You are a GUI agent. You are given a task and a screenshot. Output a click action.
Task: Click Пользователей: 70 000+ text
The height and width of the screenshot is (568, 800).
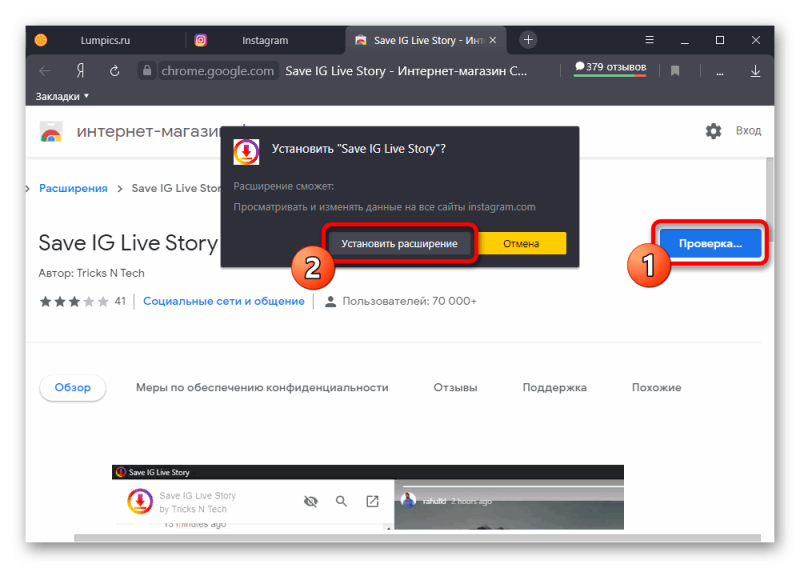pos(409,302)
